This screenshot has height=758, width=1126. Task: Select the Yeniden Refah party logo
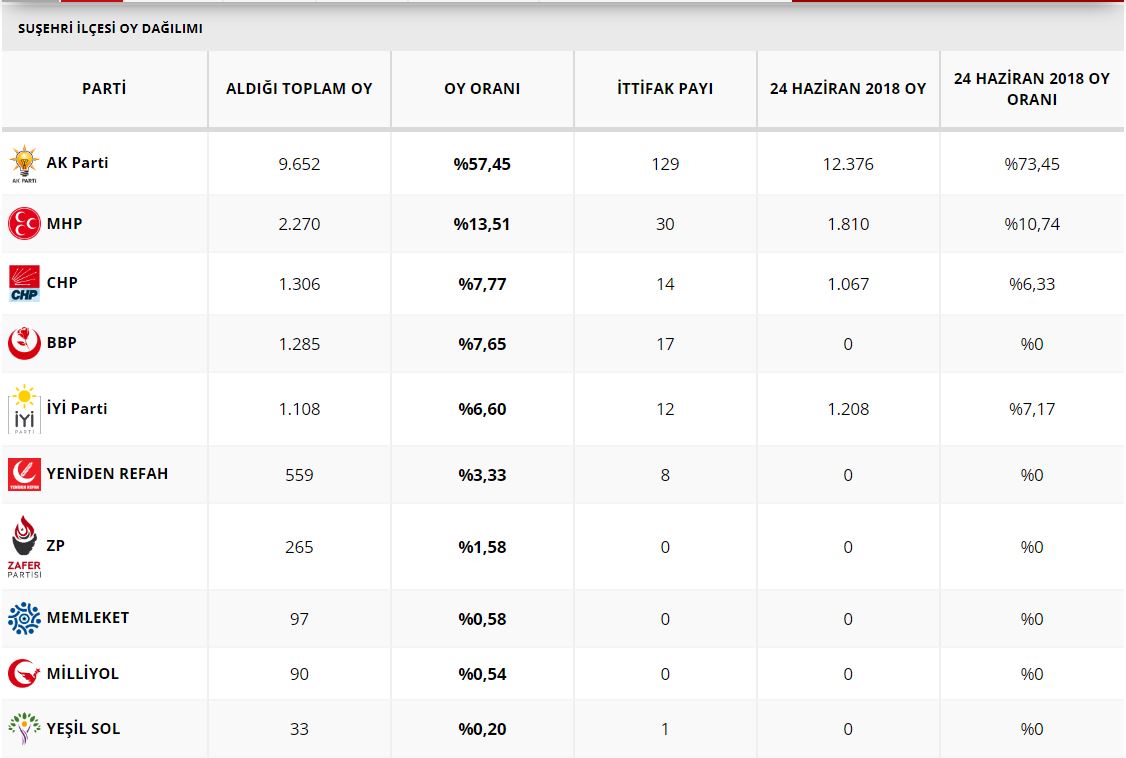coord(24,474)
